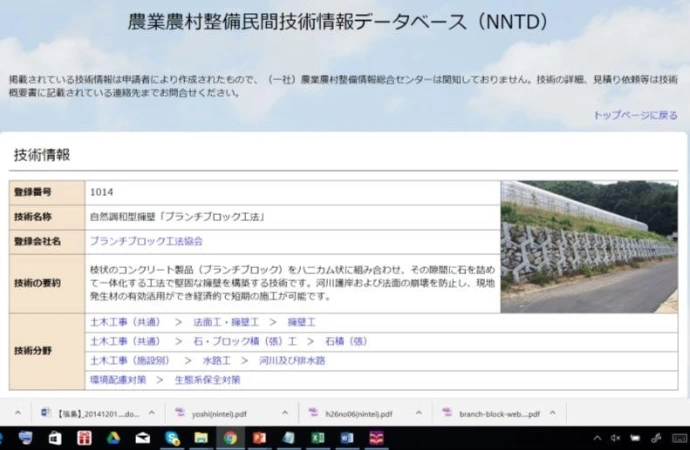
Task: Show hidden system tray icons chevron
Action: tap(597, 438)
